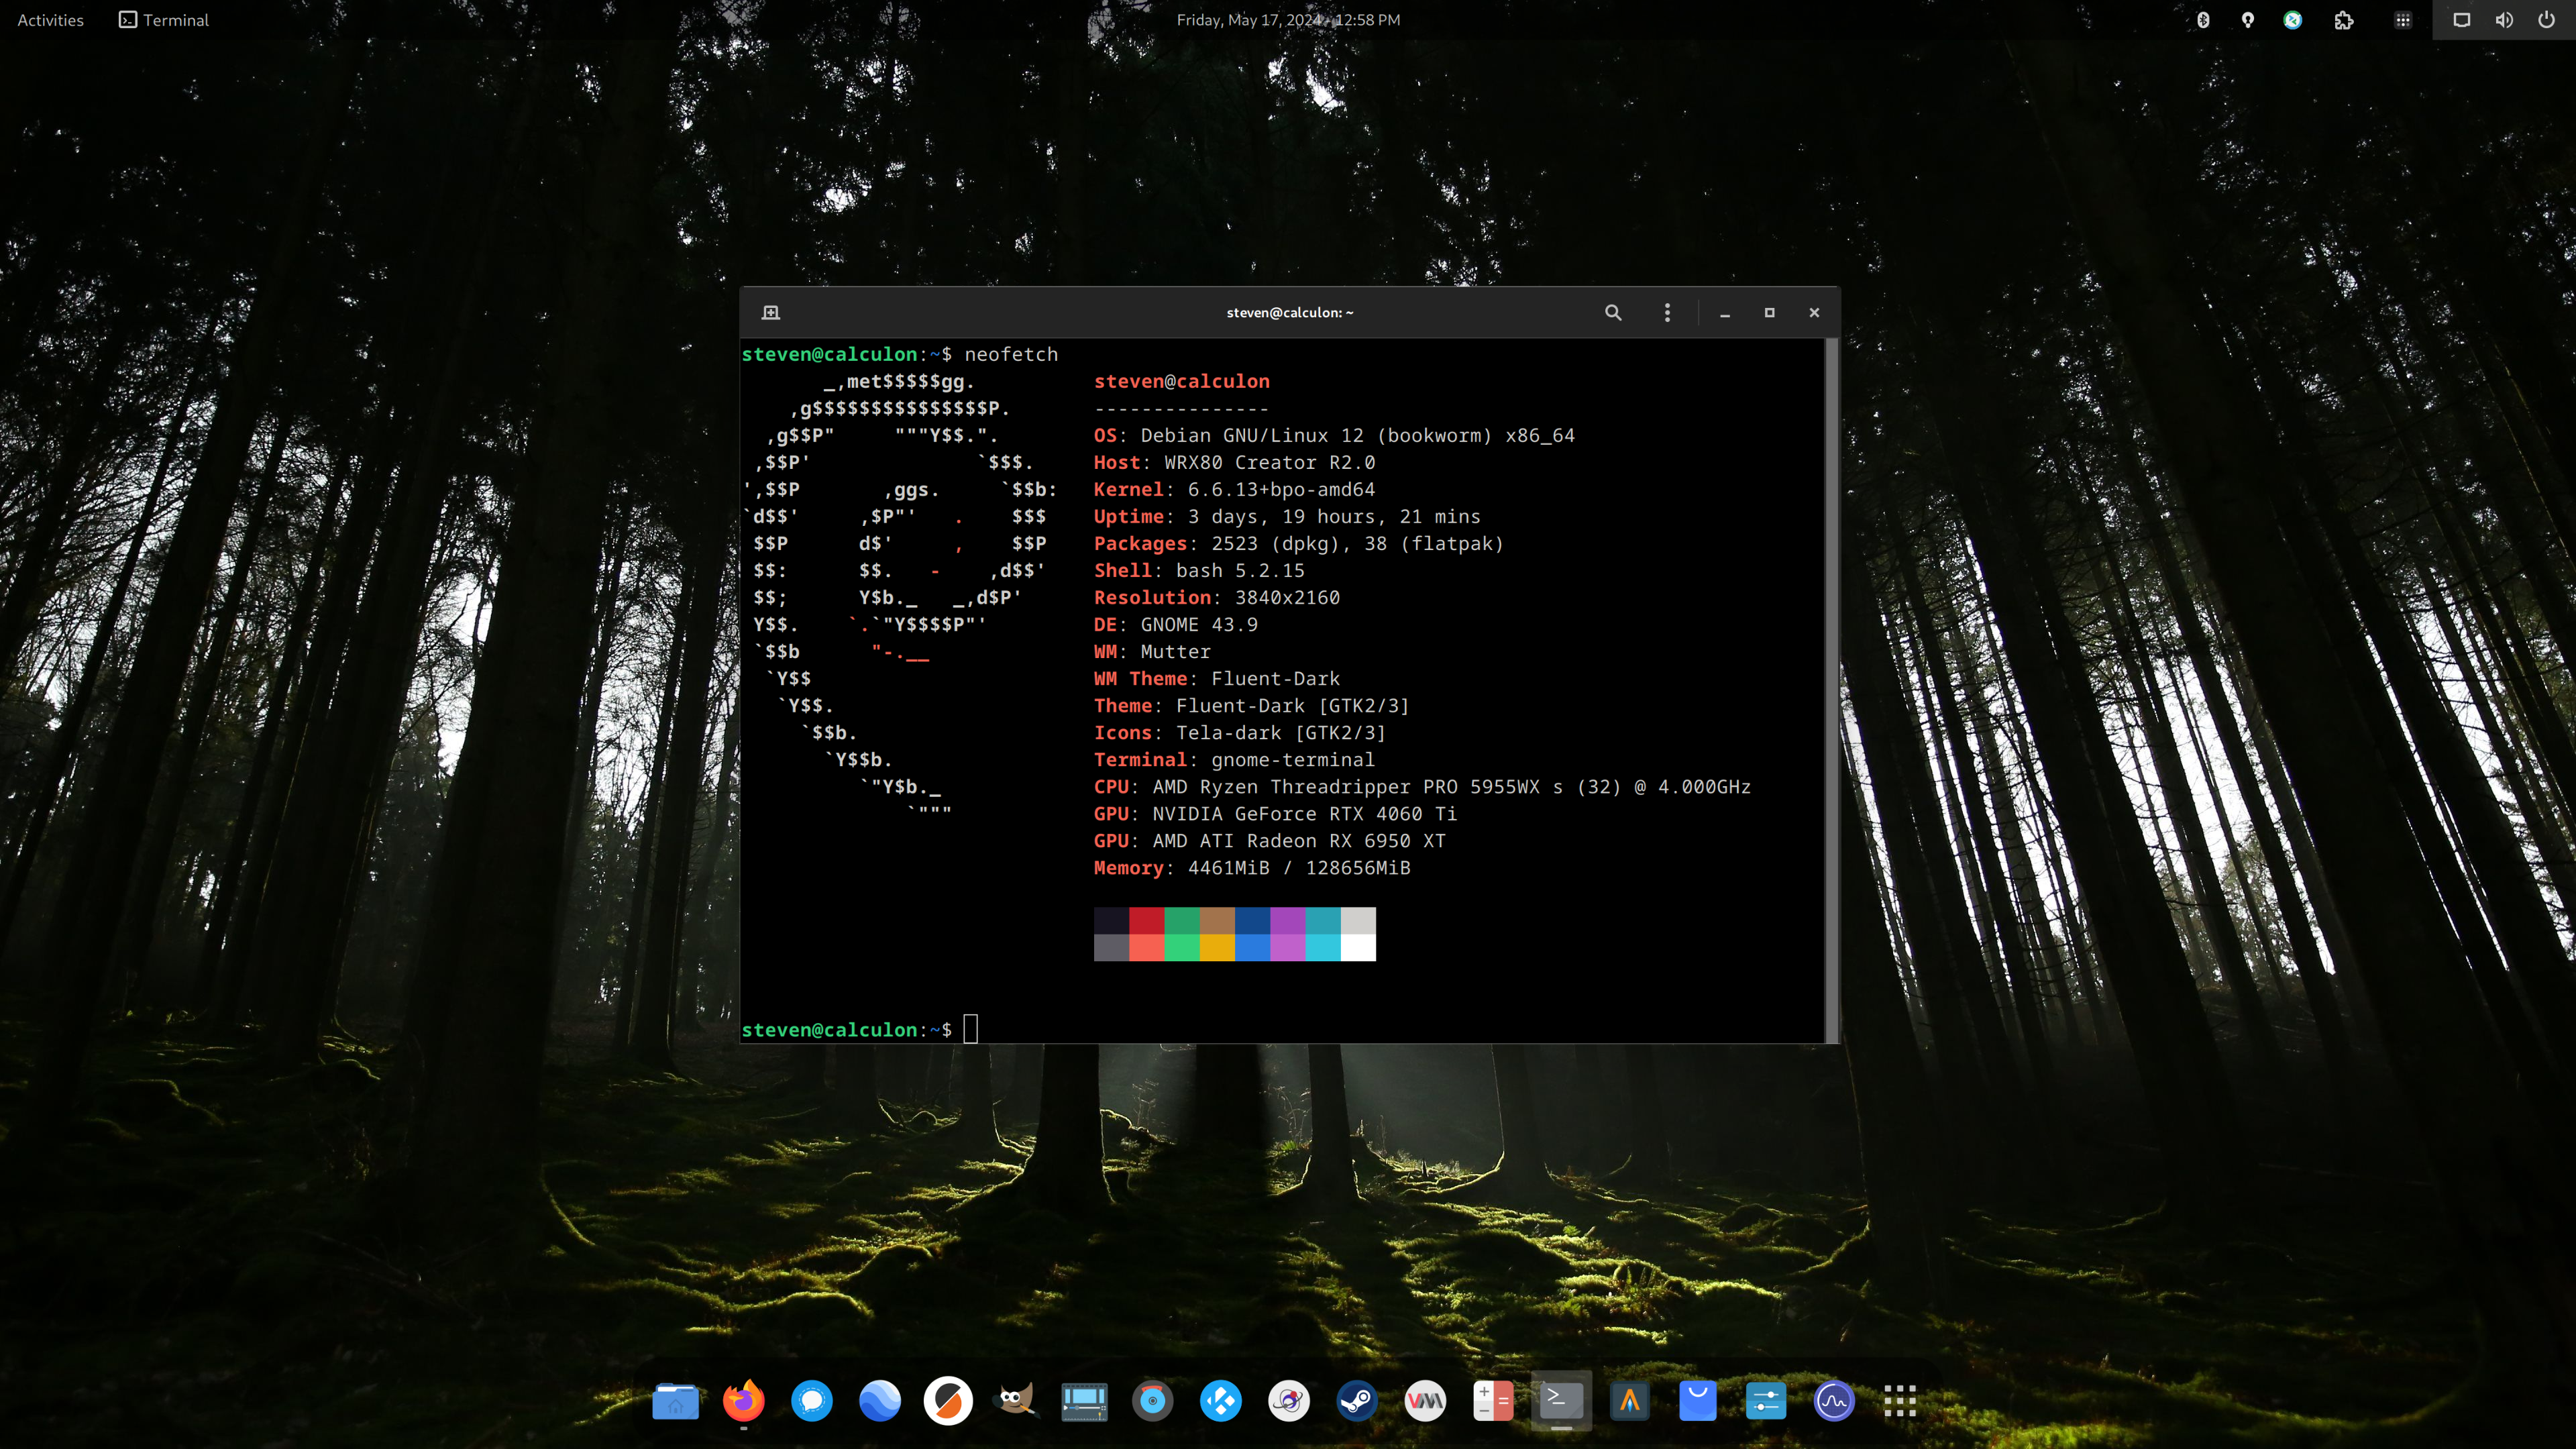Click the terminal's vertical scrollbar
This screenshot has height=1449, width=2576.
(1831, 690)
